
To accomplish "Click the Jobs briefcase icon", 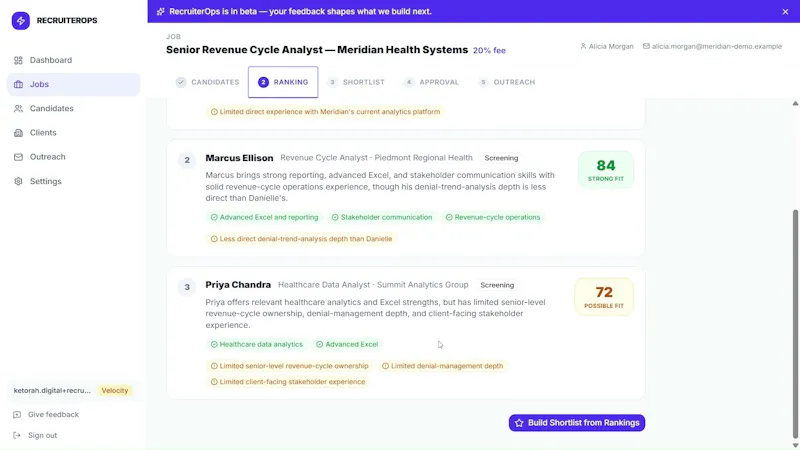I will [18, 84].
